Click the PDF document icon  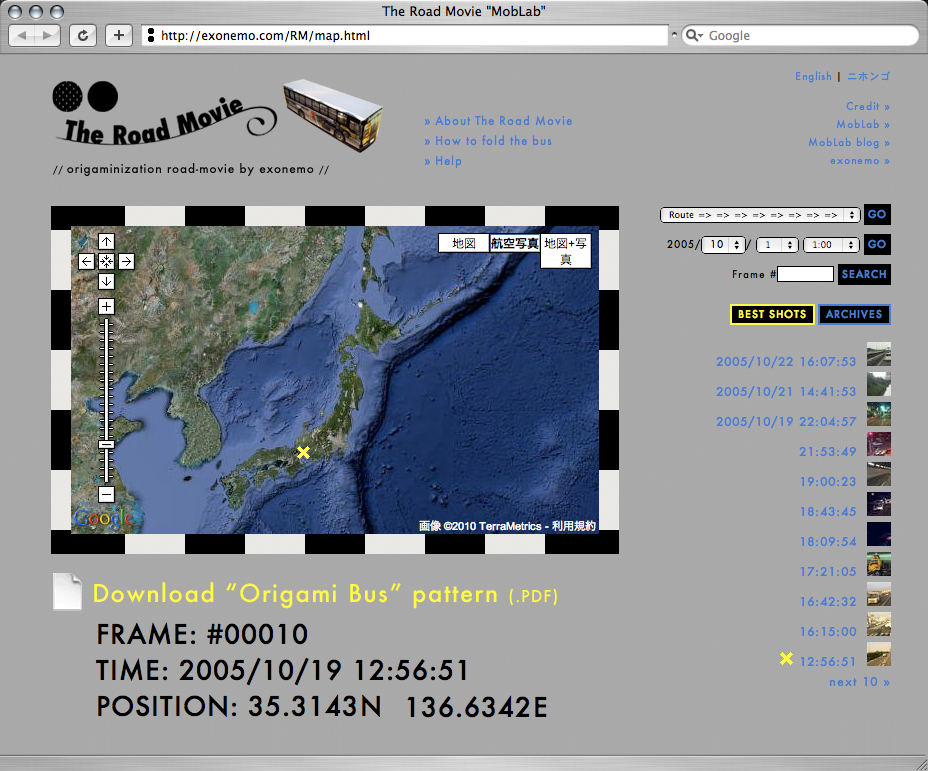67,591
